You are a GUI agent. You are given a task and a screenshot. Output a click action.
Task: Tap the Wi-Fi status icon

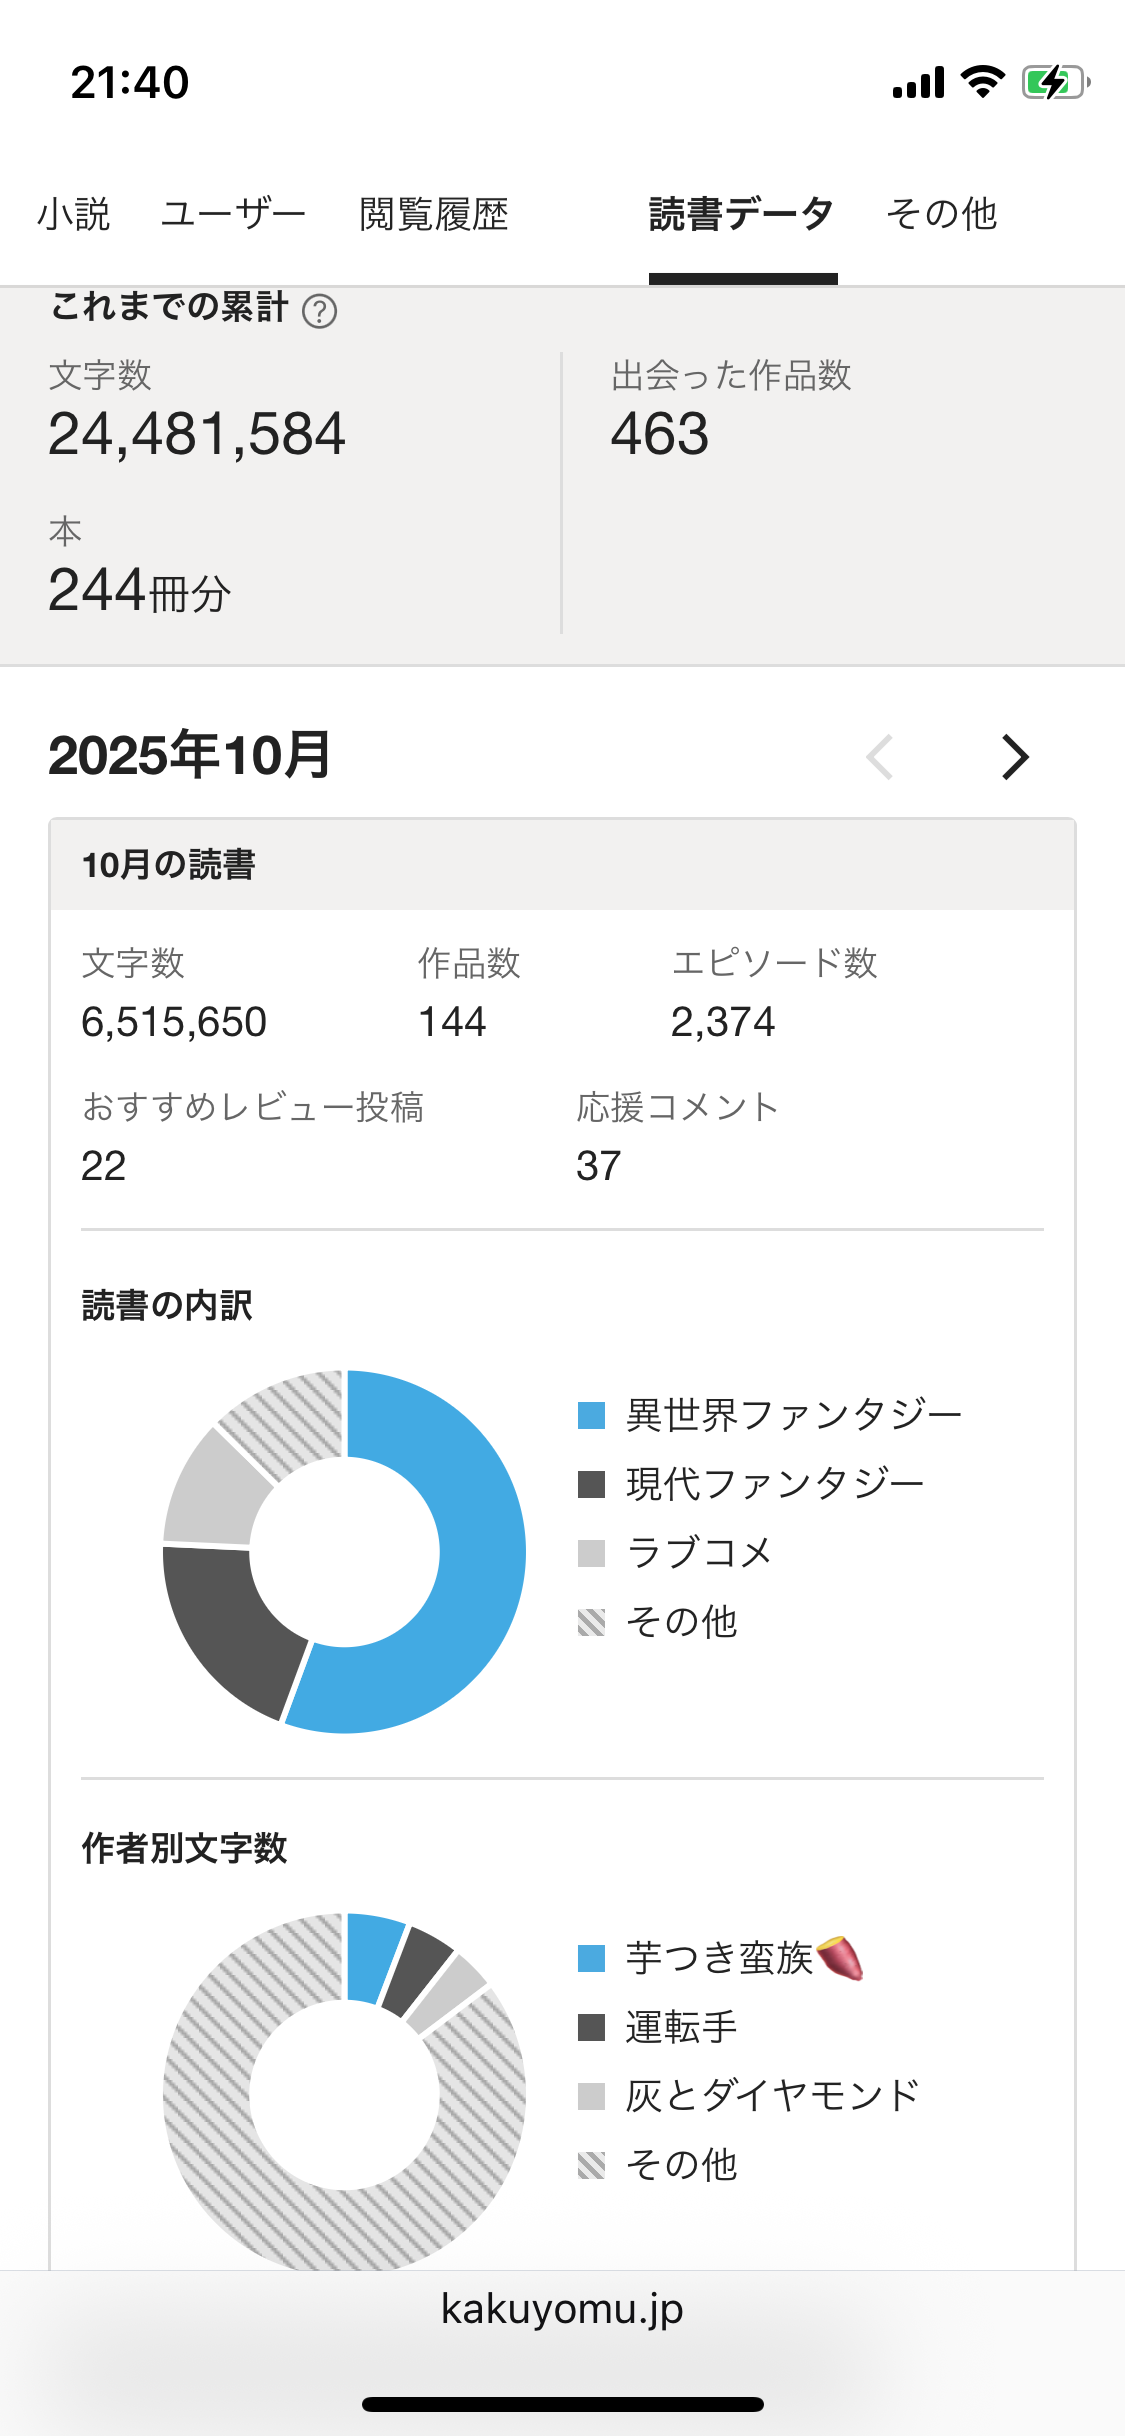pos(982,82)
